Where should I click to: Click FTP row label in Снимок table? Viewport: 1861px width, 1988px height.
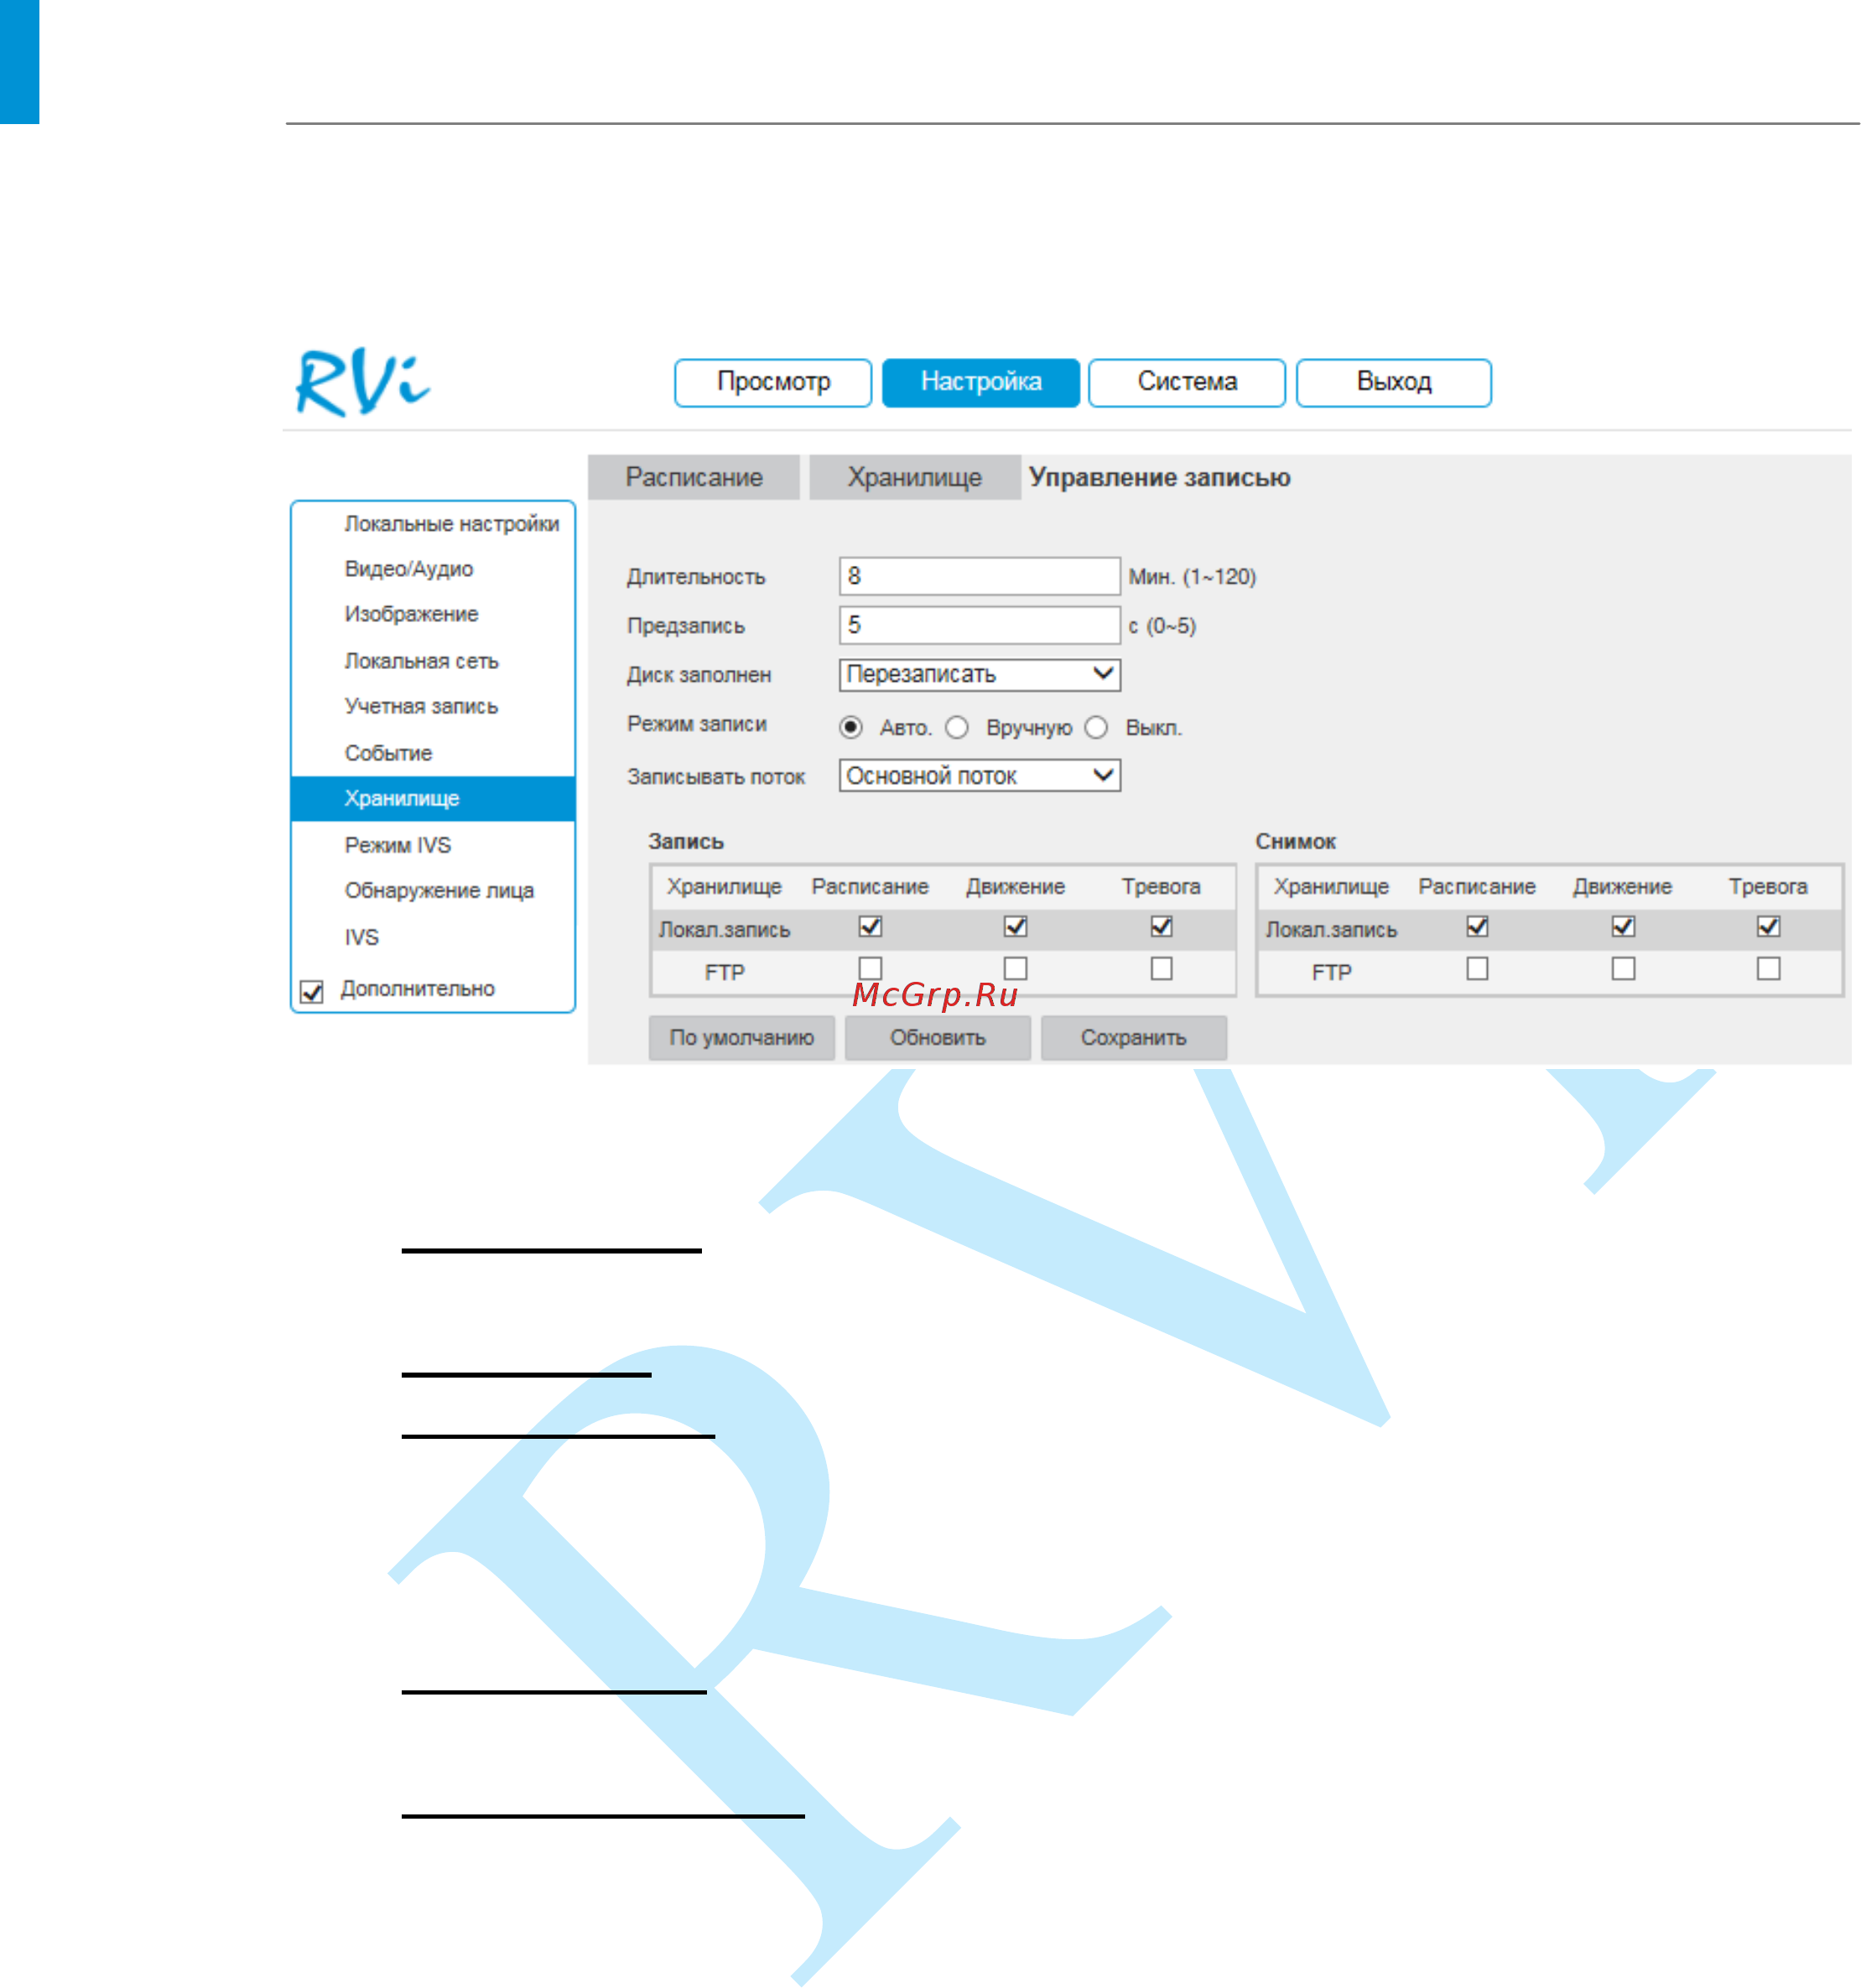(x=1331, y=972)
